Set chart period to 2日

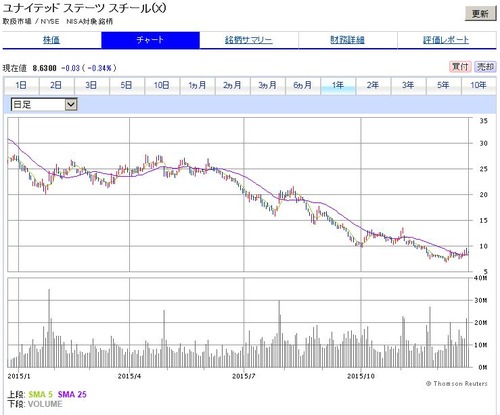[x=56, y=86]
